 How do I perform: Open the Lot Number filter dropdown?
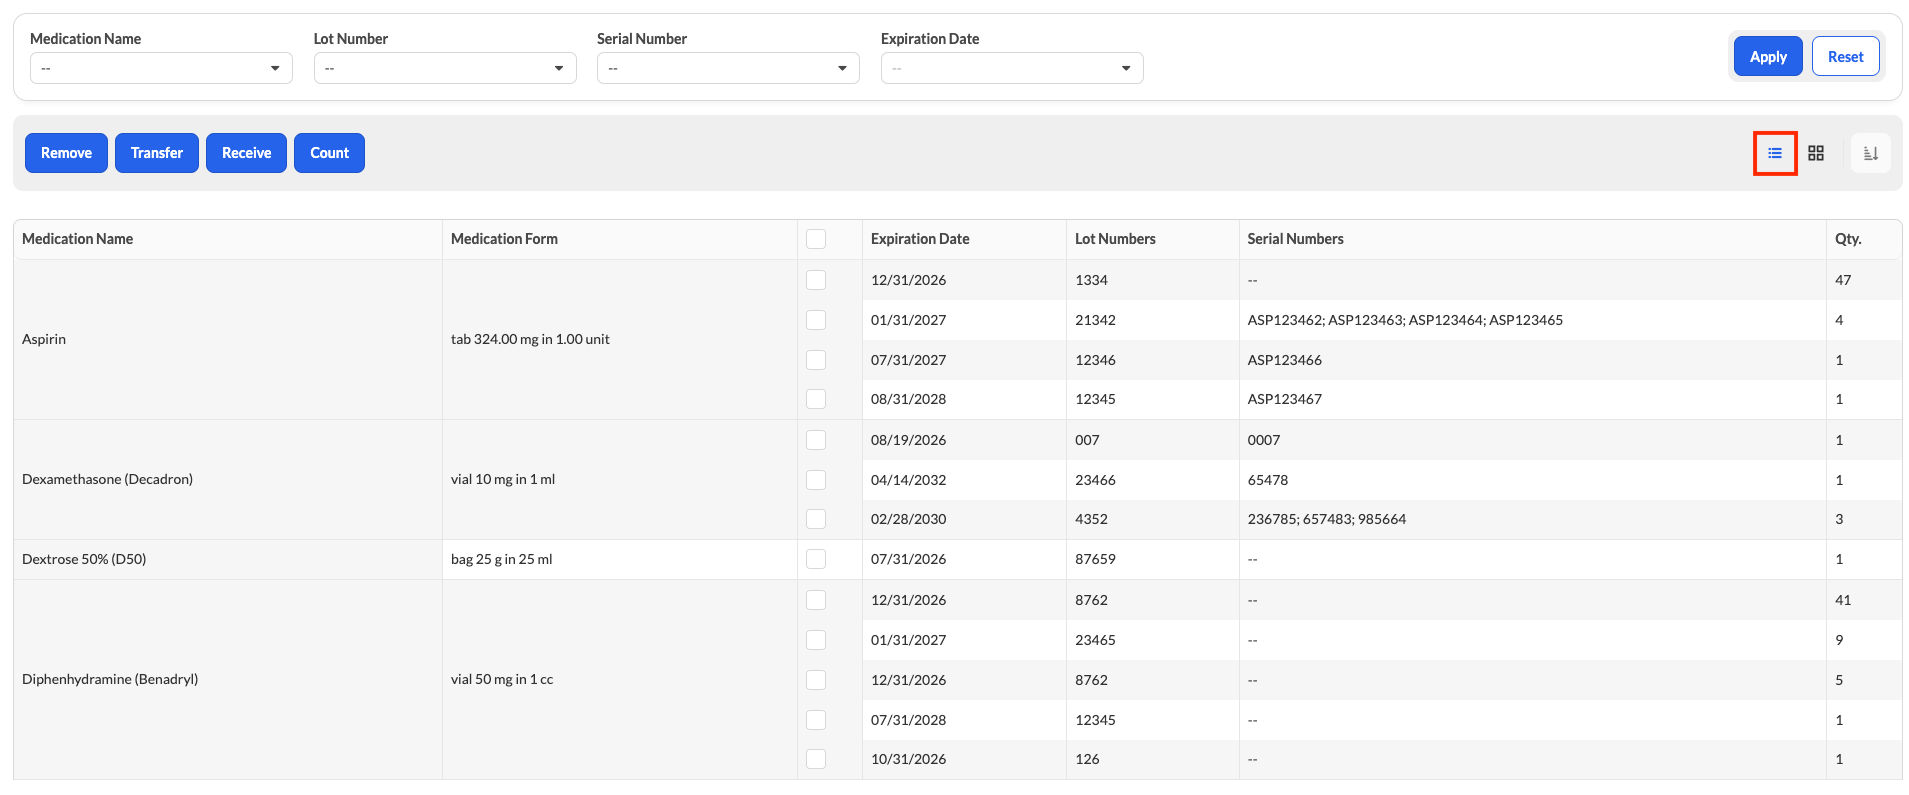pos(445,68)
